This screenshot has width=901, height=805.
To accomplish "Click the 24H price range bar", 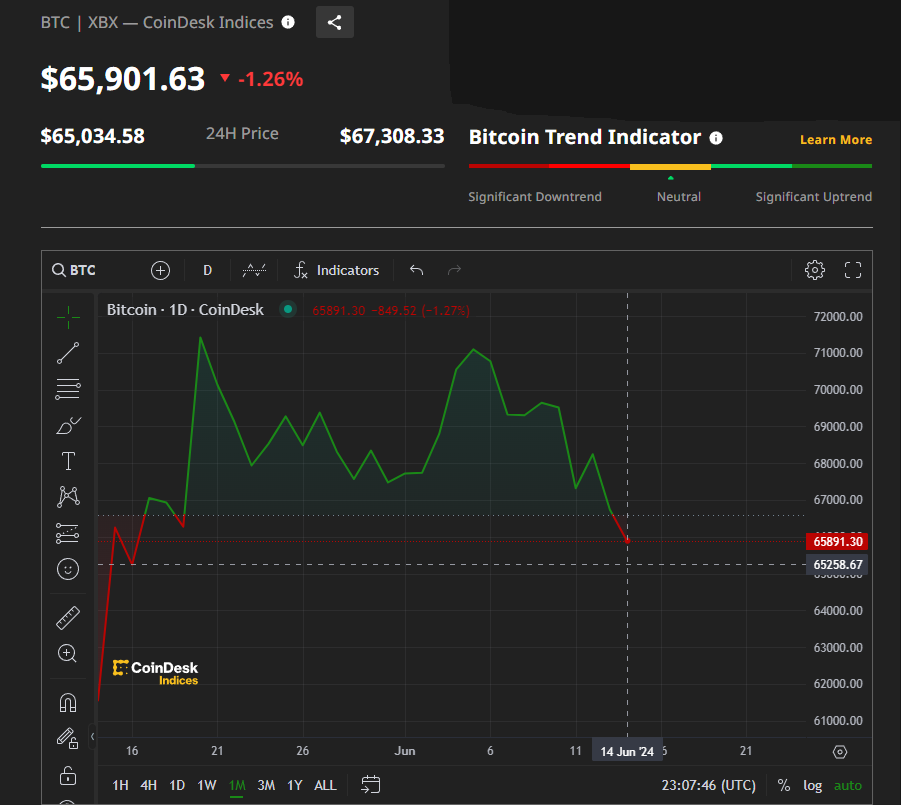I will click(x=242, y=166).
